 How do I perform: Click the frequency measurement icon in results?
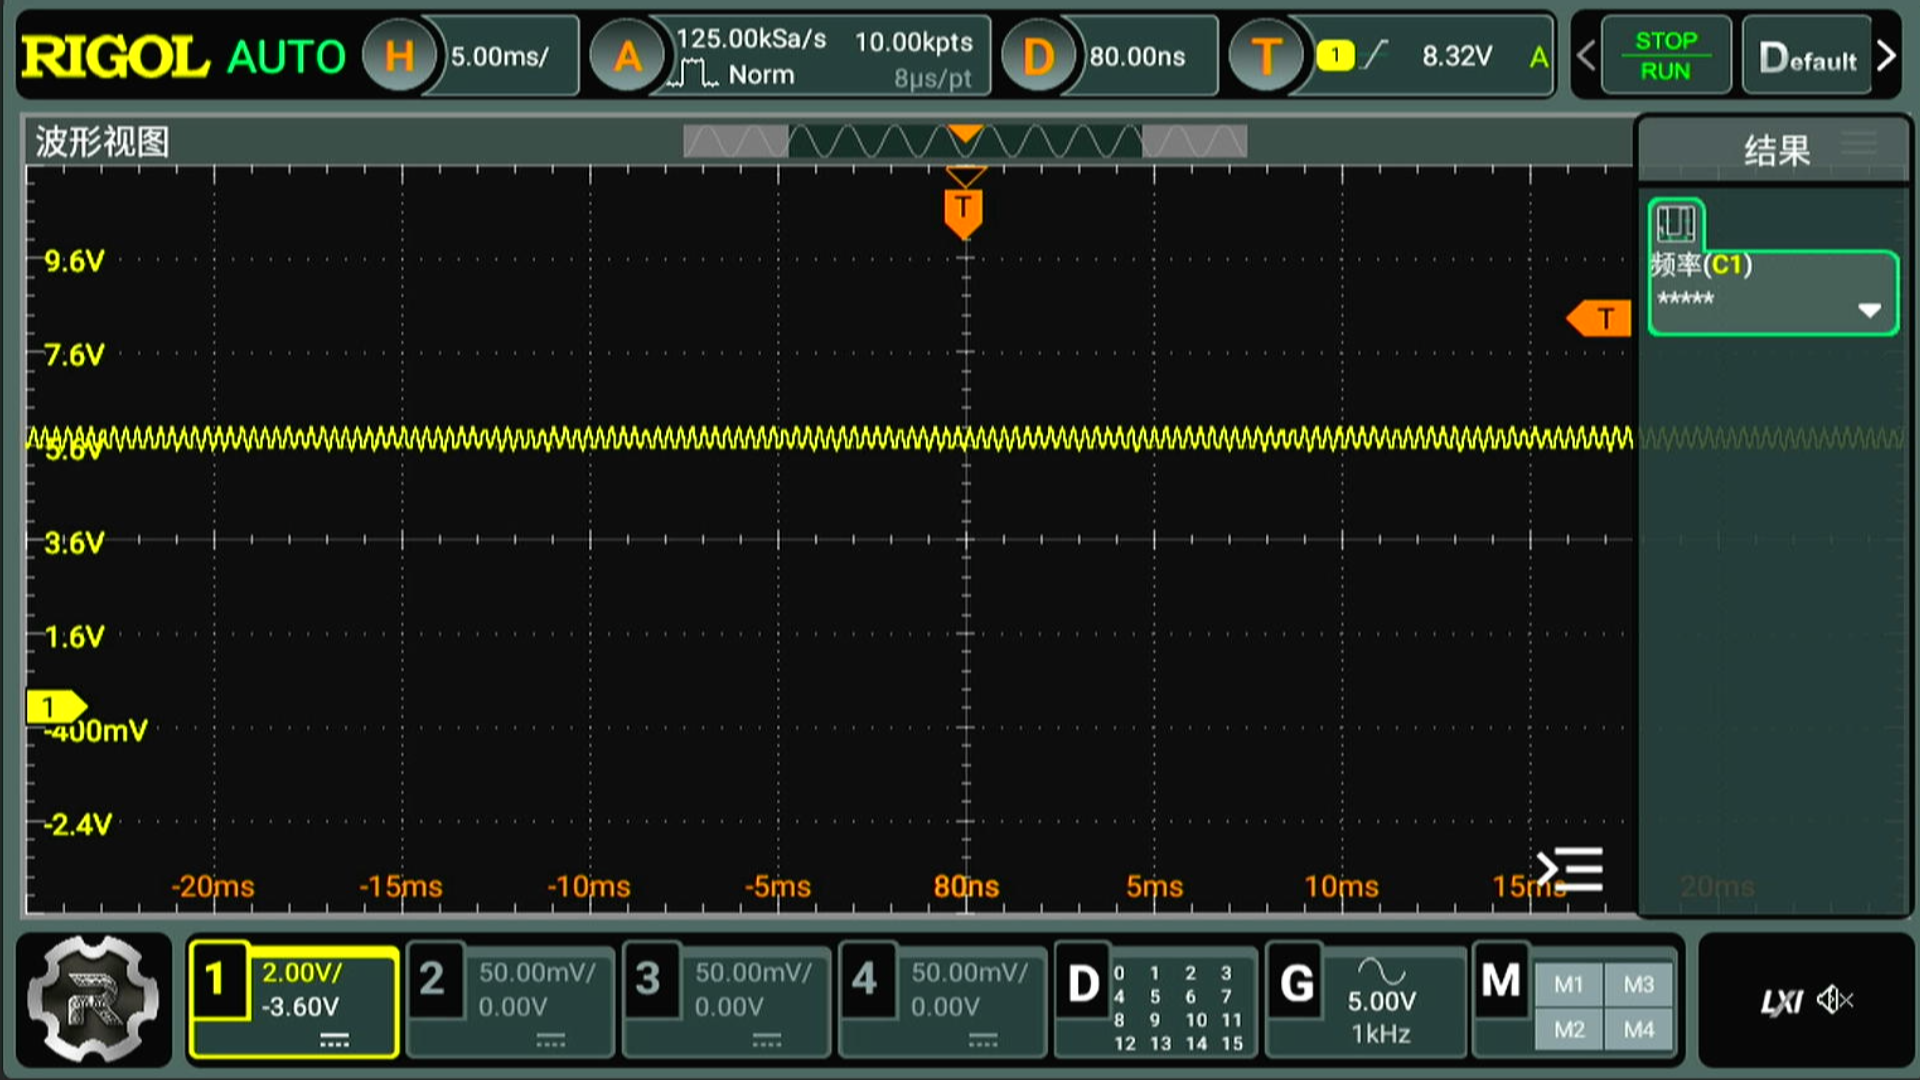click(x=1676, y=224)
